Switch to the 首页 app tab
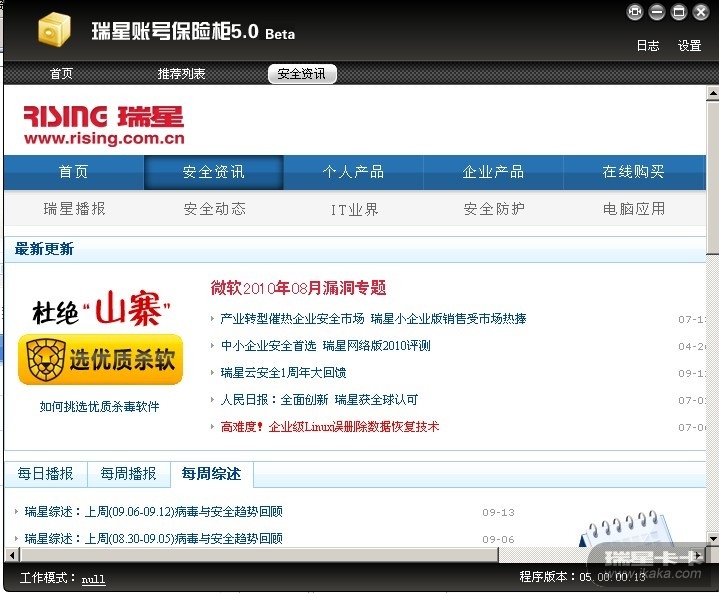719x593 pixels. click(x=61, y=73)
